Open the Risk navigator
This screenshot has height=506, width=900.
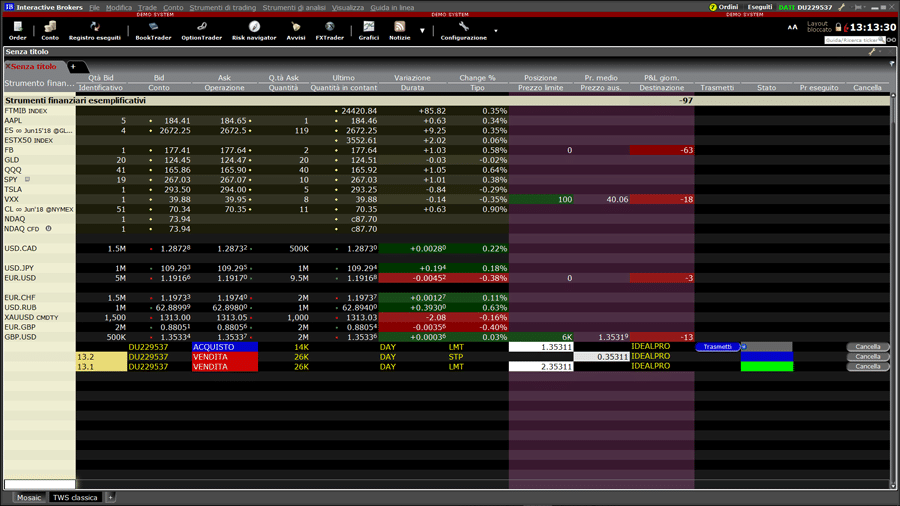coord(254,30)
